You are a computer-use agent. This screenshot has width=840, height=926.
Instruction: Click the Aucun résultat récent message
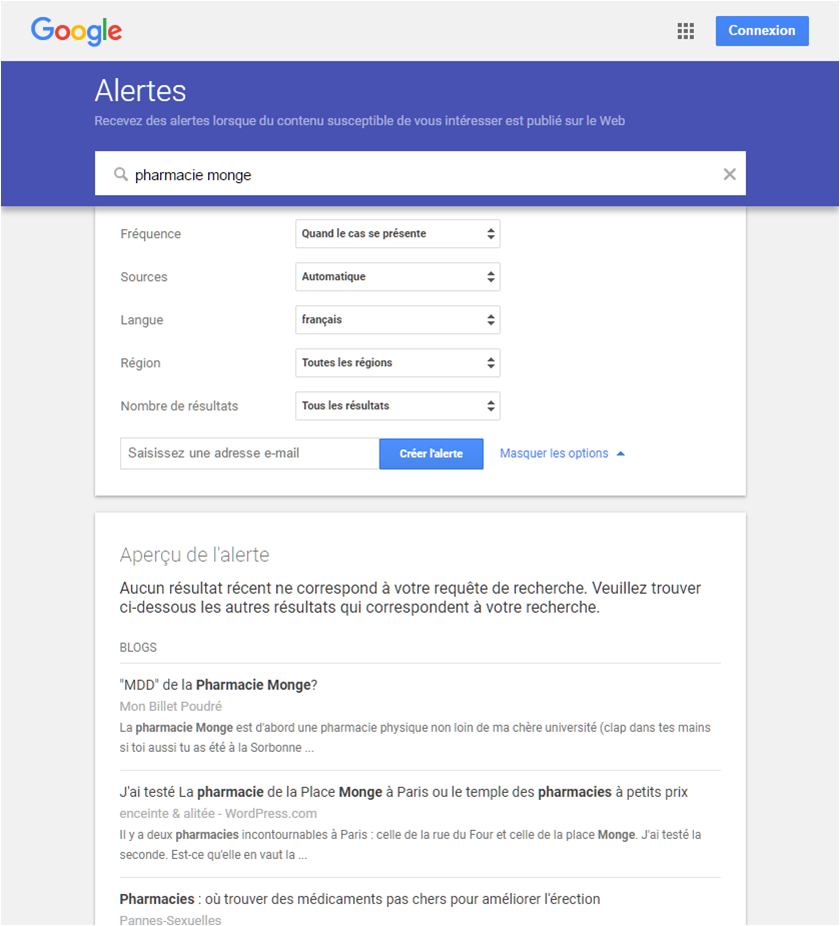410,598
